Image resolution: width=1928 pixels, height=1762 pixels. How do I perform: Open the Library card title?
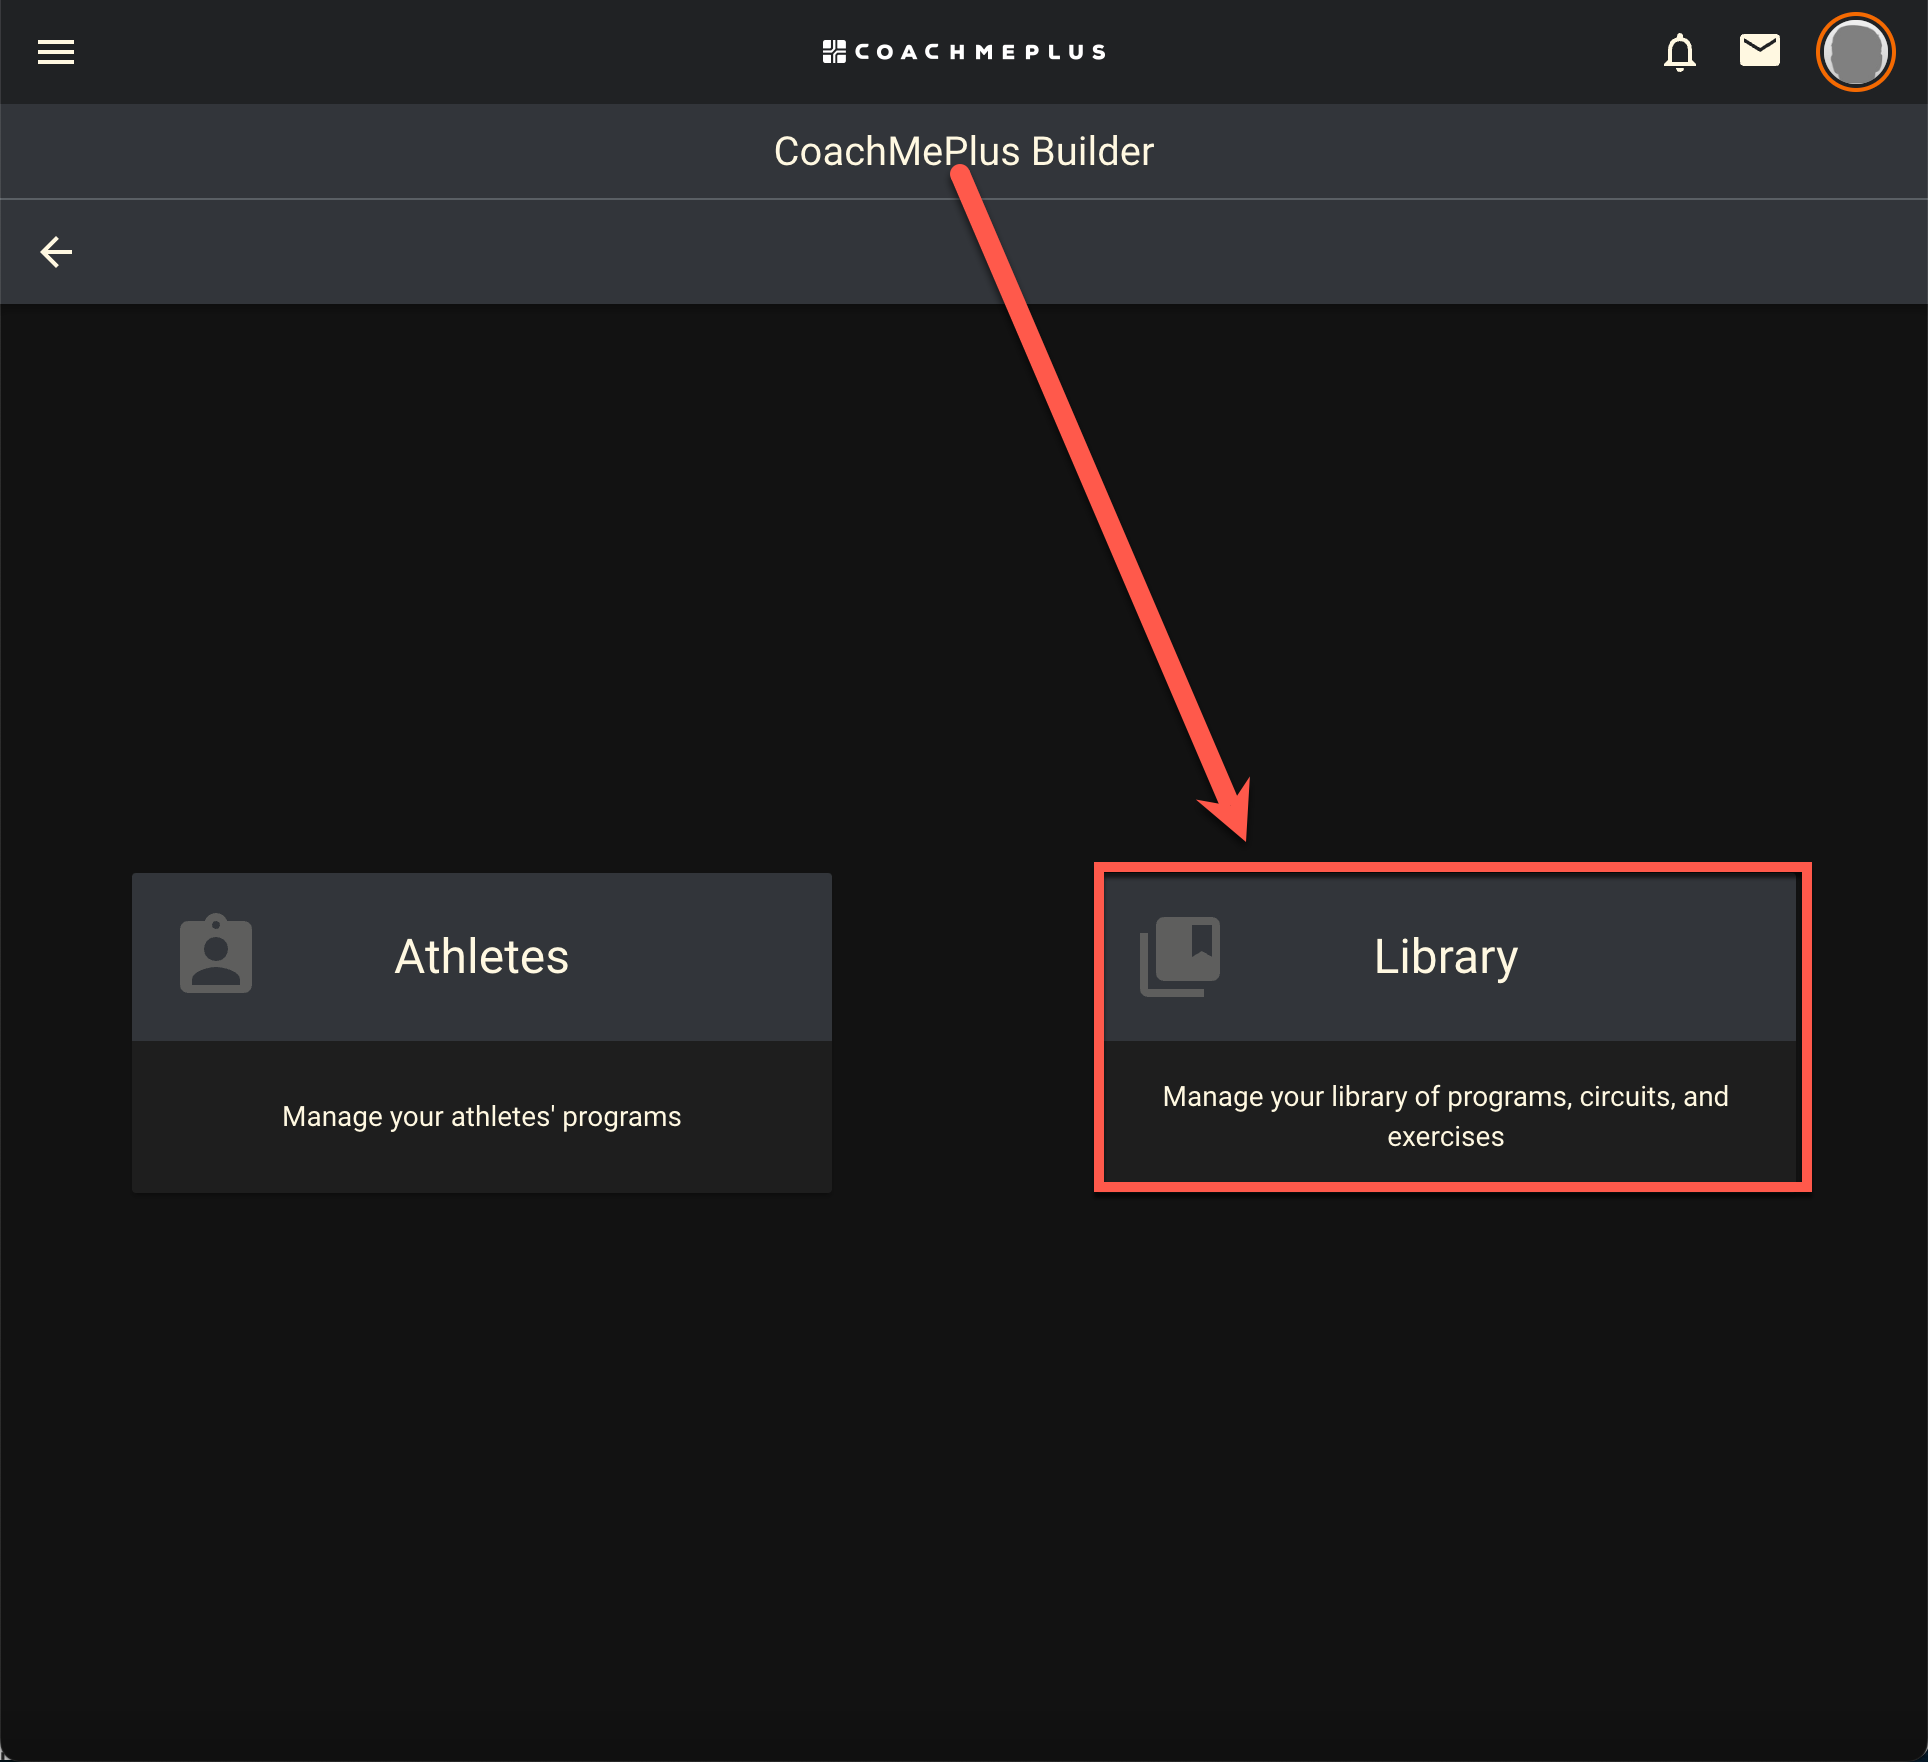click(1446, 957)
